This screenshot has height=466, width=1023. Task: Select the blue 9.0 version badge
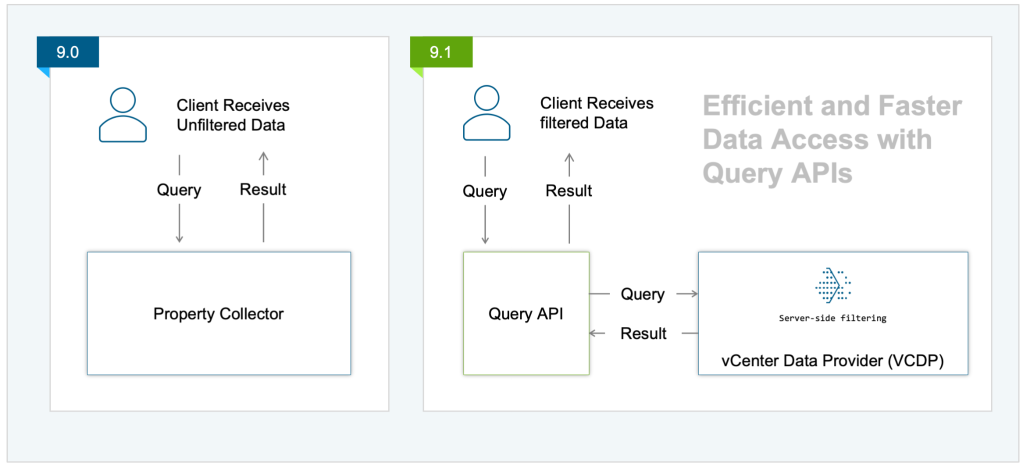(x=68, y=53)
